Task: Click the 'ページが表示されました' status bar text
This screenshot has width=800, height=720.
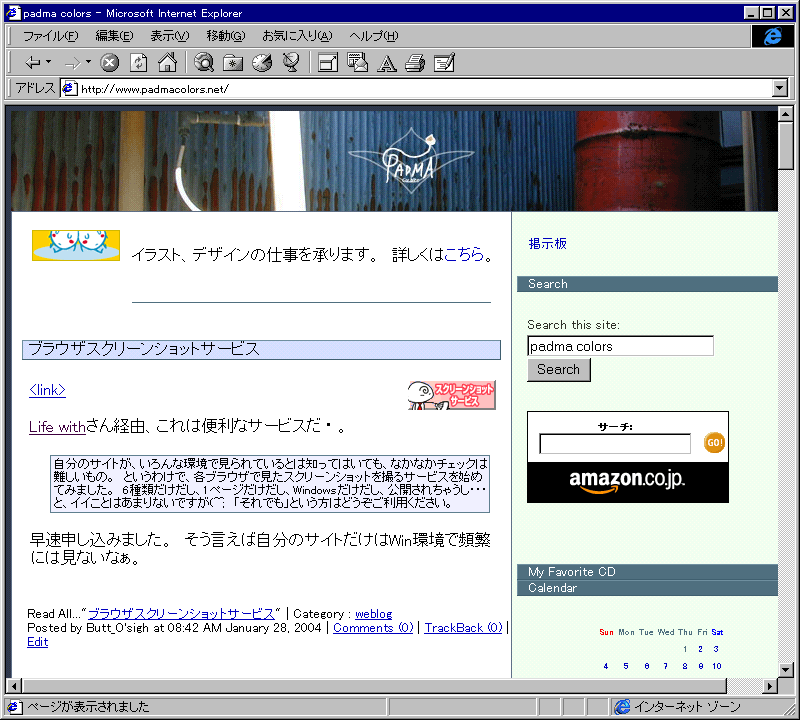Action: [88, 707]
